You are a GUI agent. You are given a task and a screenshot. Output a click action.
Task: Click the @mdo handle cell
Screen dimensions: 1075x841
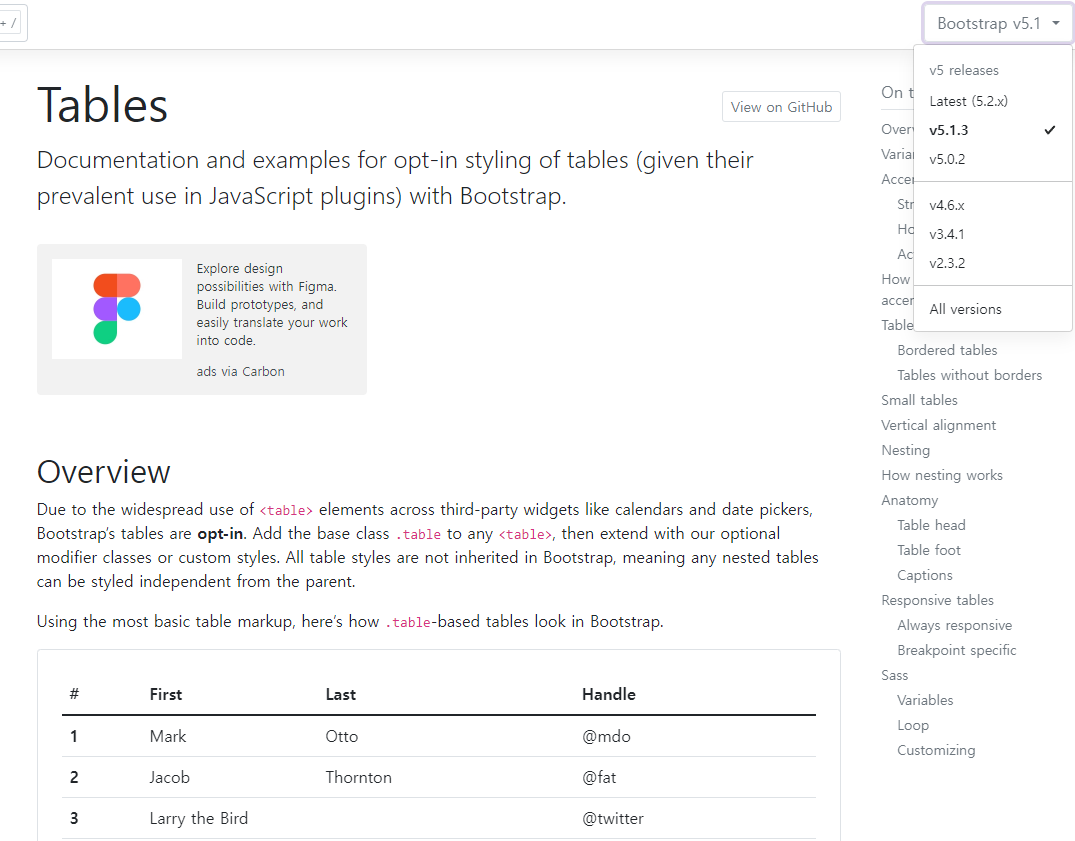tap(606, 736)
